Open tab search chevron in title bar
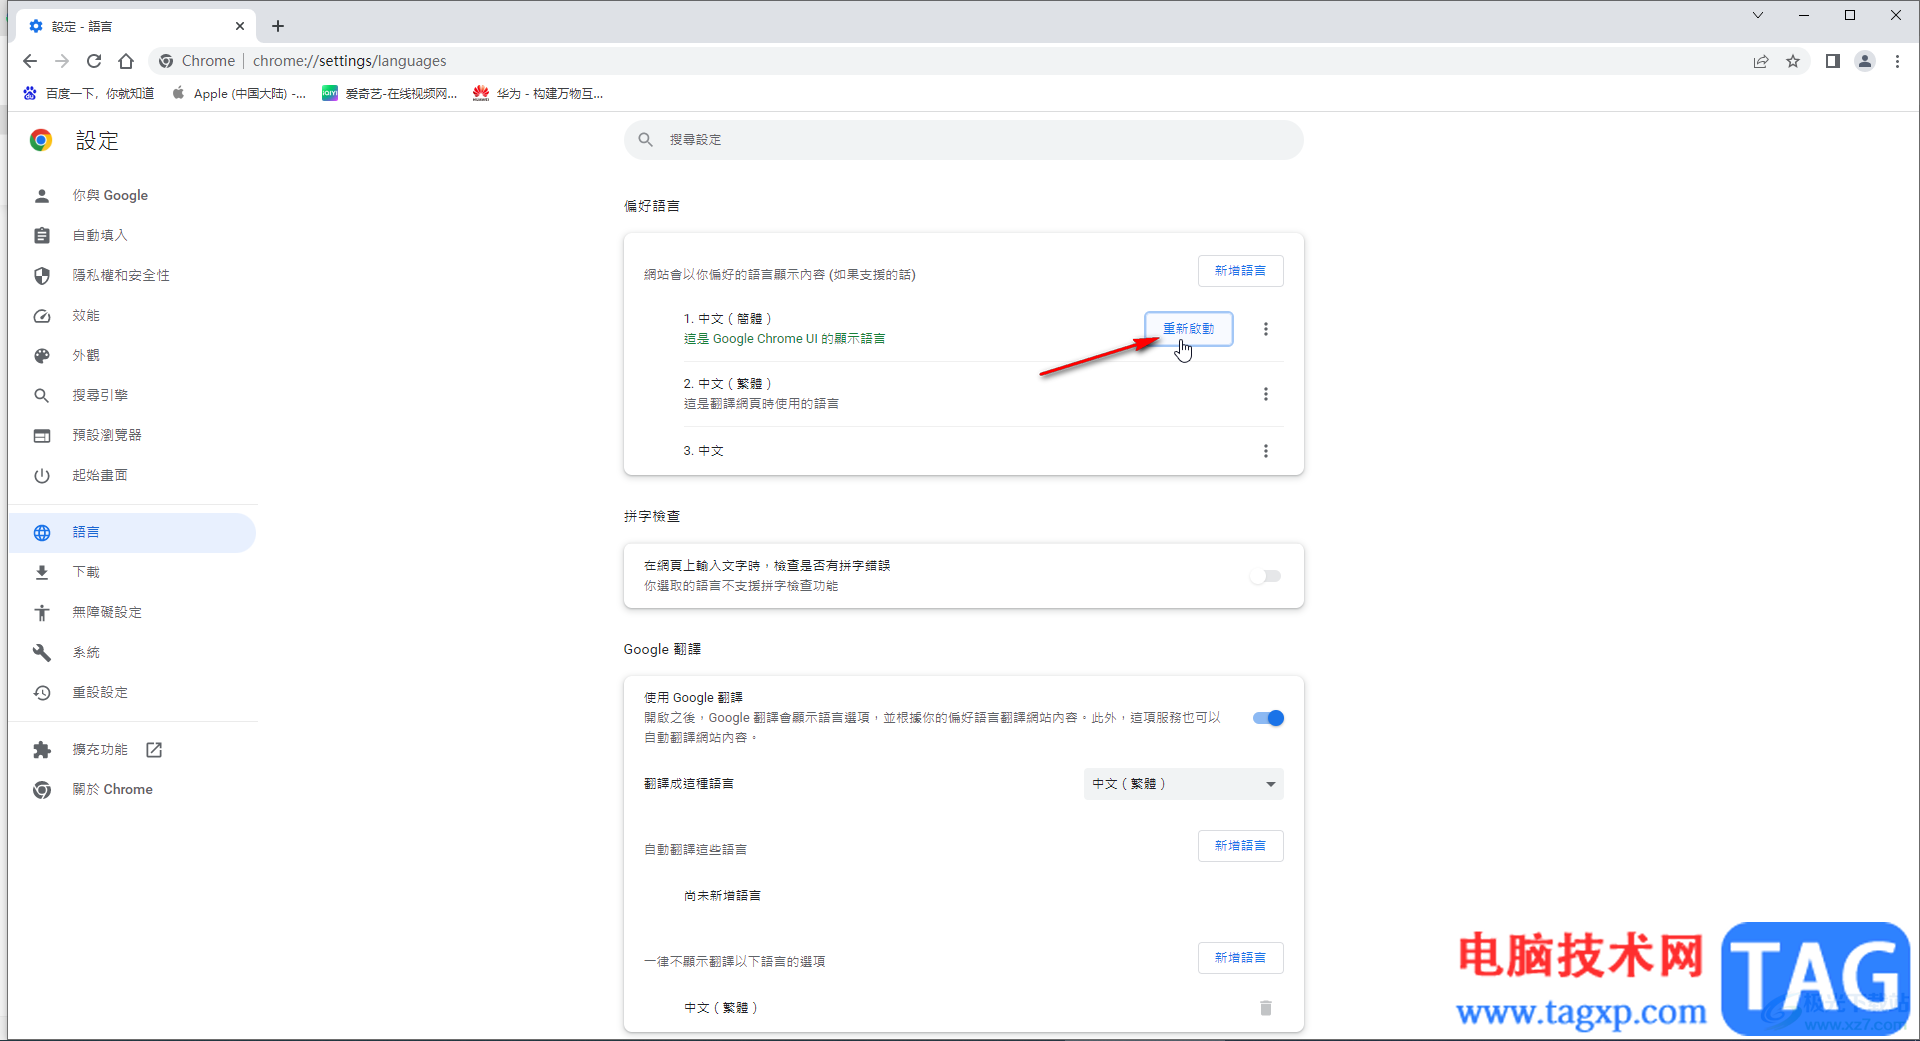1920x1041 pixels. coord(1758,15)
